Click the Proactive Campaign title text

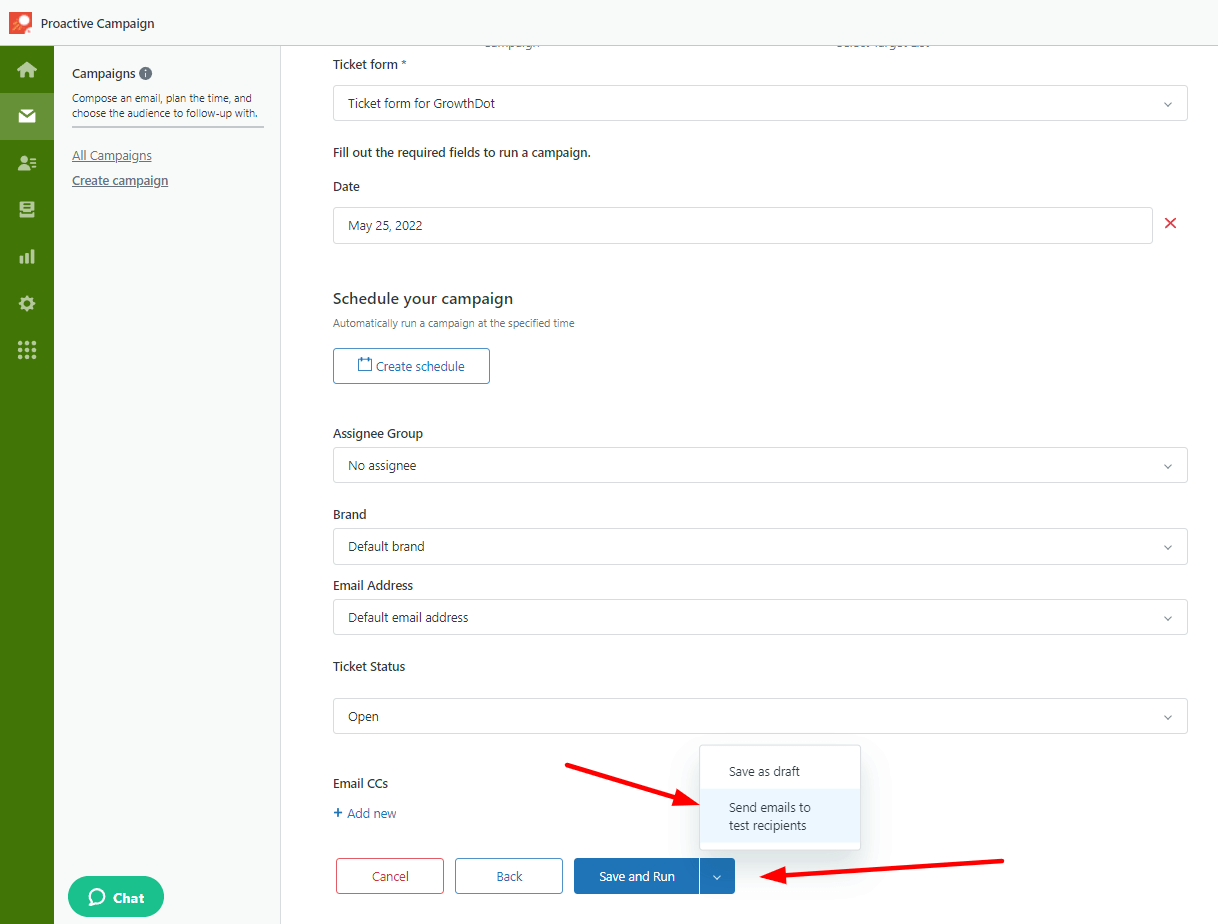[x=98, y=23]
